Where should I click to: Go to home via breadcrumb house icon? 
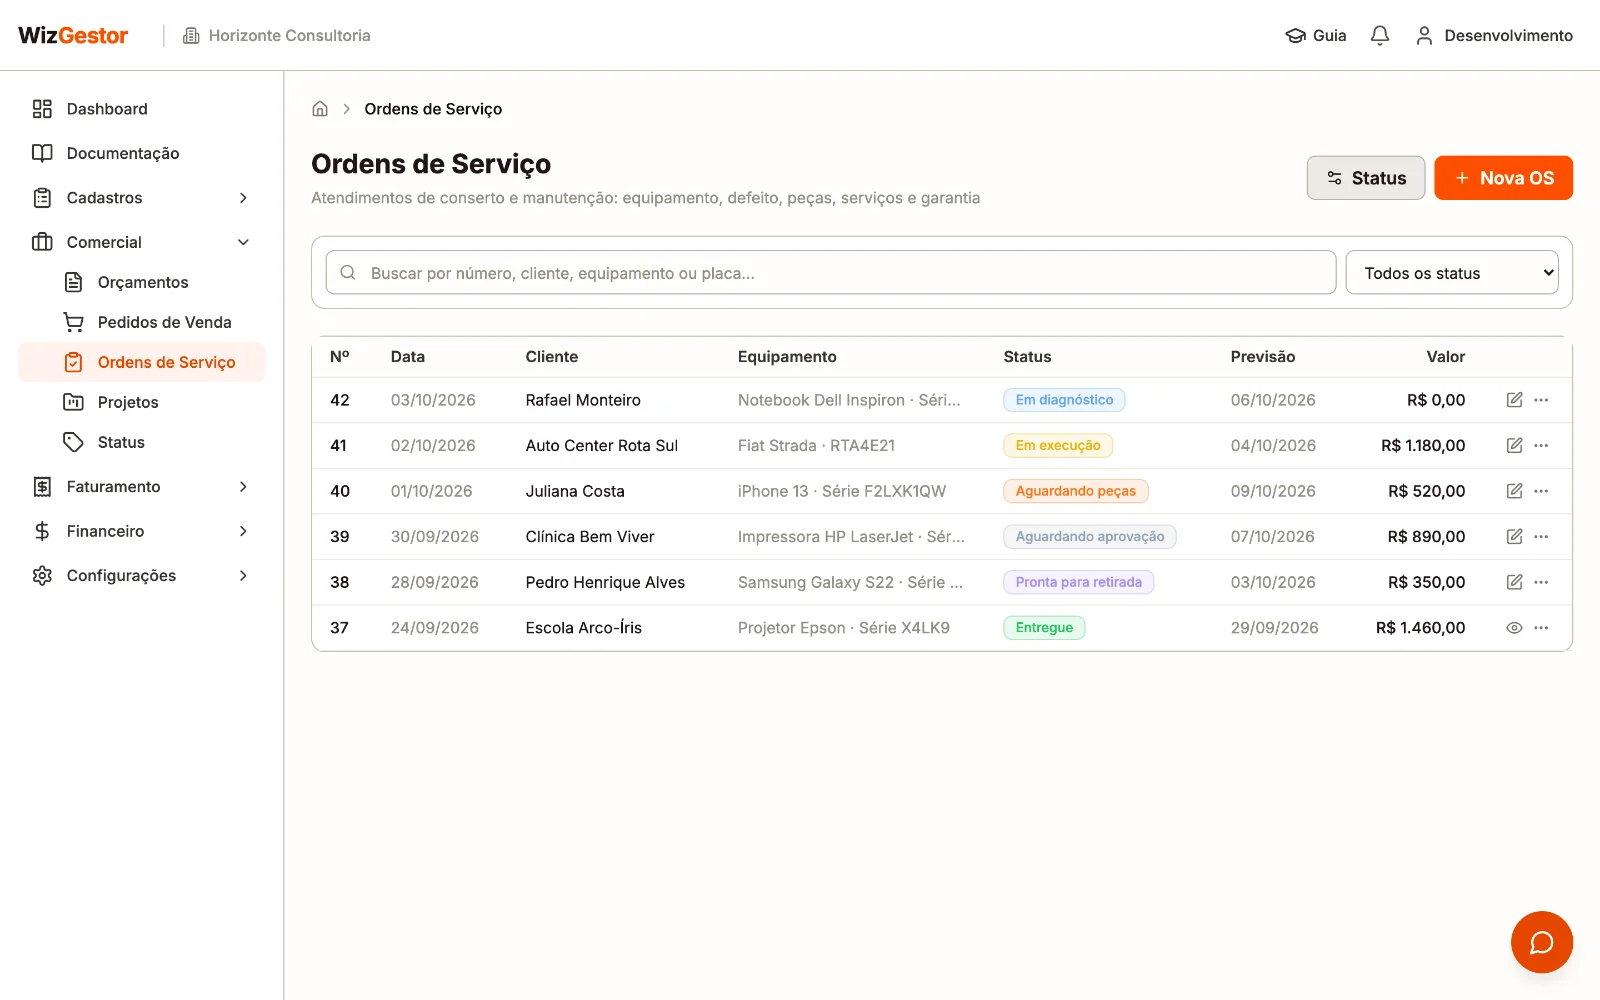click(320, 109)
